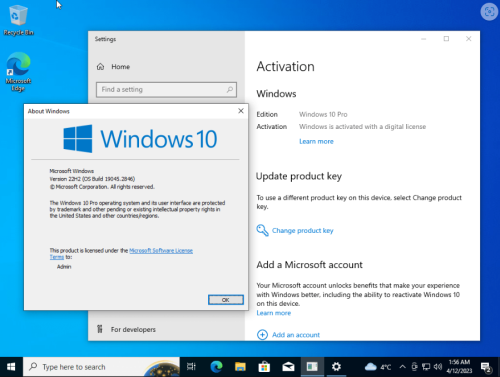Click the 'Version 22H2' build text
Viewport: 500px width, 377px height.
click(92, 179)
